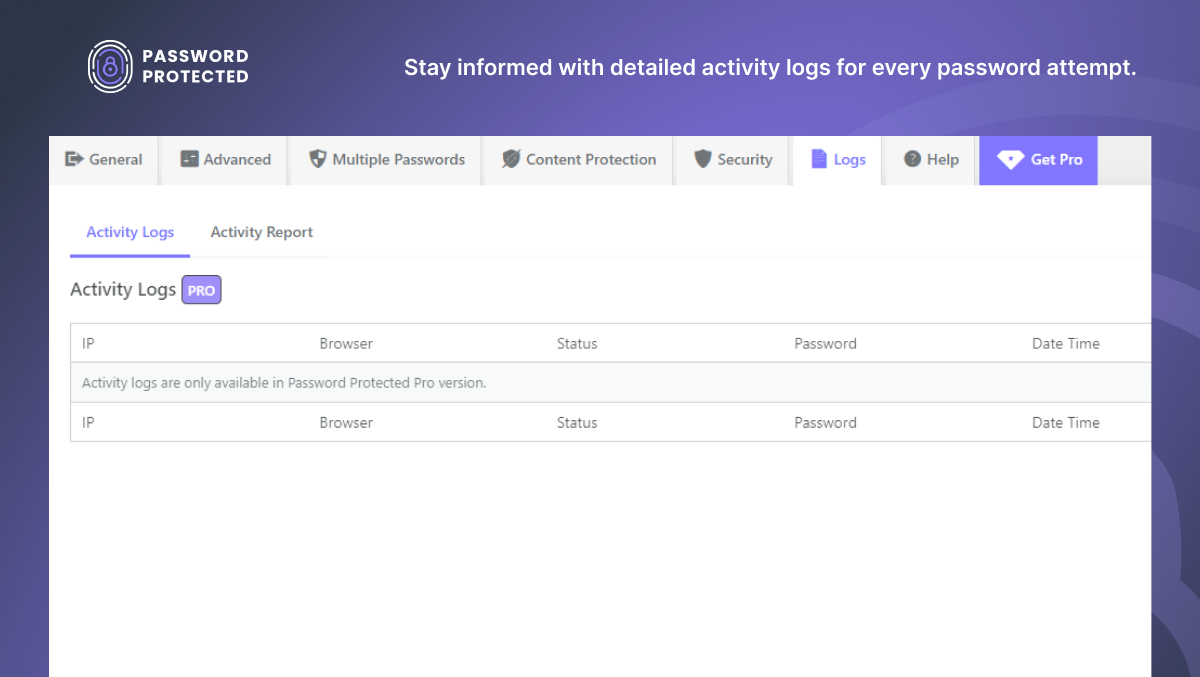1200x677 pixels.
Task: Click the General tab exit-arrow icon
Action: coord(74,159)
